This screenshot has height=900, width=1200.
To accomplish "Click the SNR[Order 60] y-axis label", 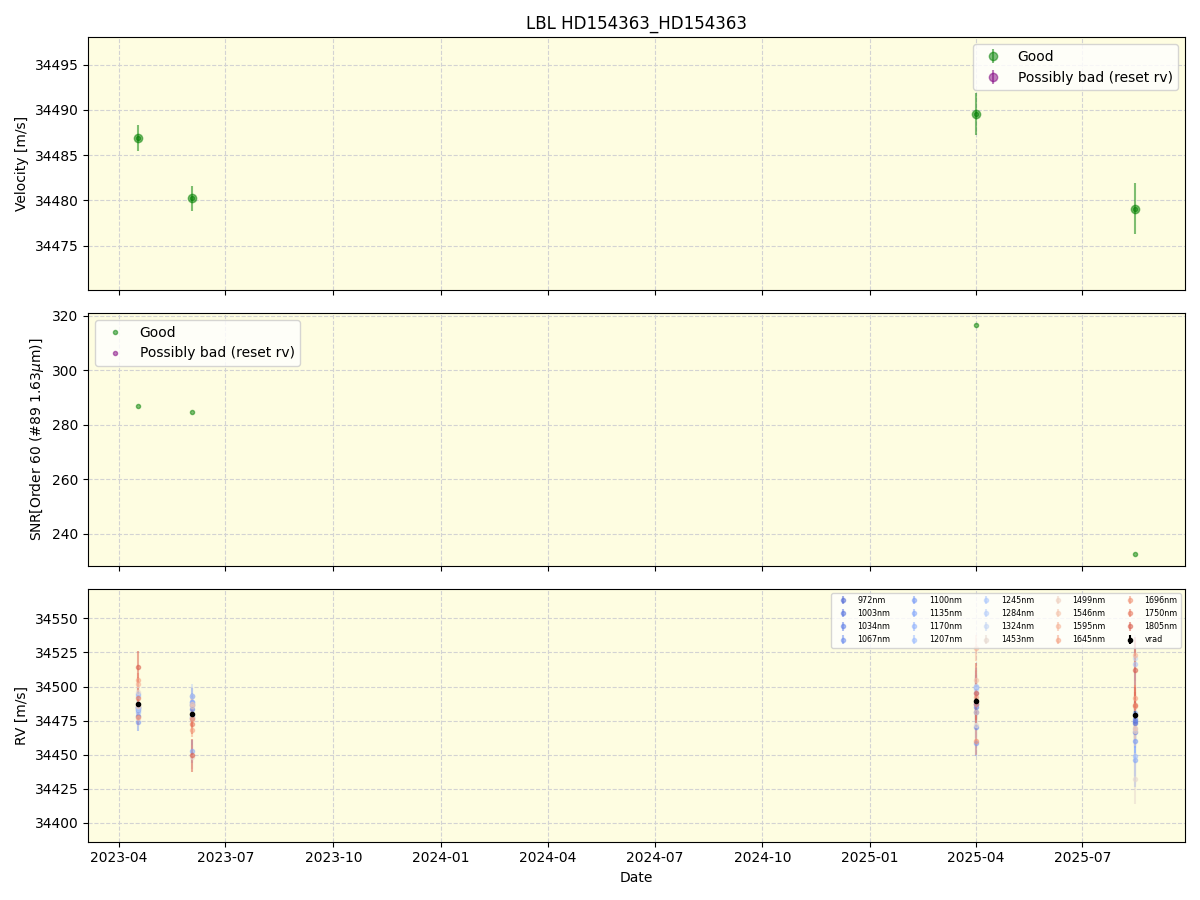I will (x=36, y=439).
